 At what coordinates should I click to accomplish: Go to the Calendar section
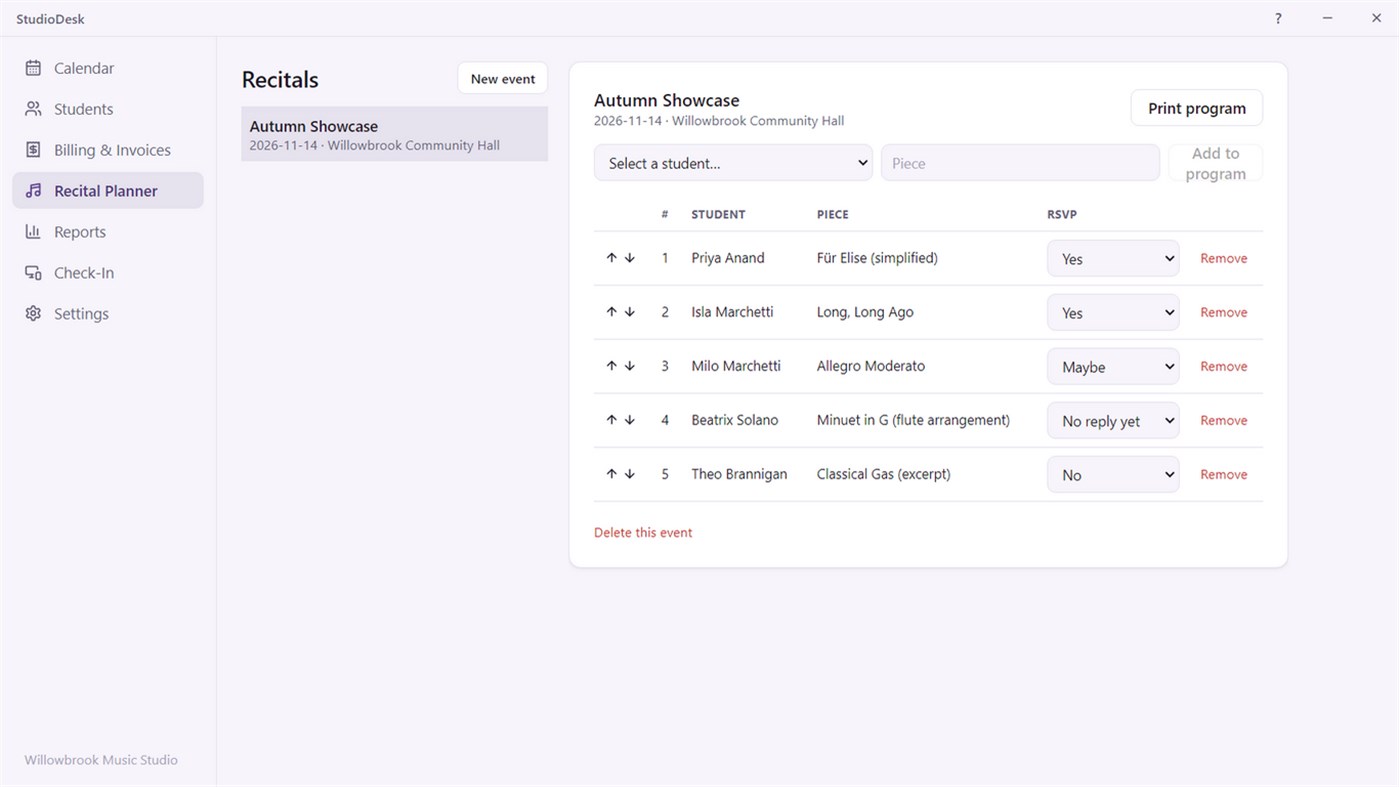(x=108, y=68)
